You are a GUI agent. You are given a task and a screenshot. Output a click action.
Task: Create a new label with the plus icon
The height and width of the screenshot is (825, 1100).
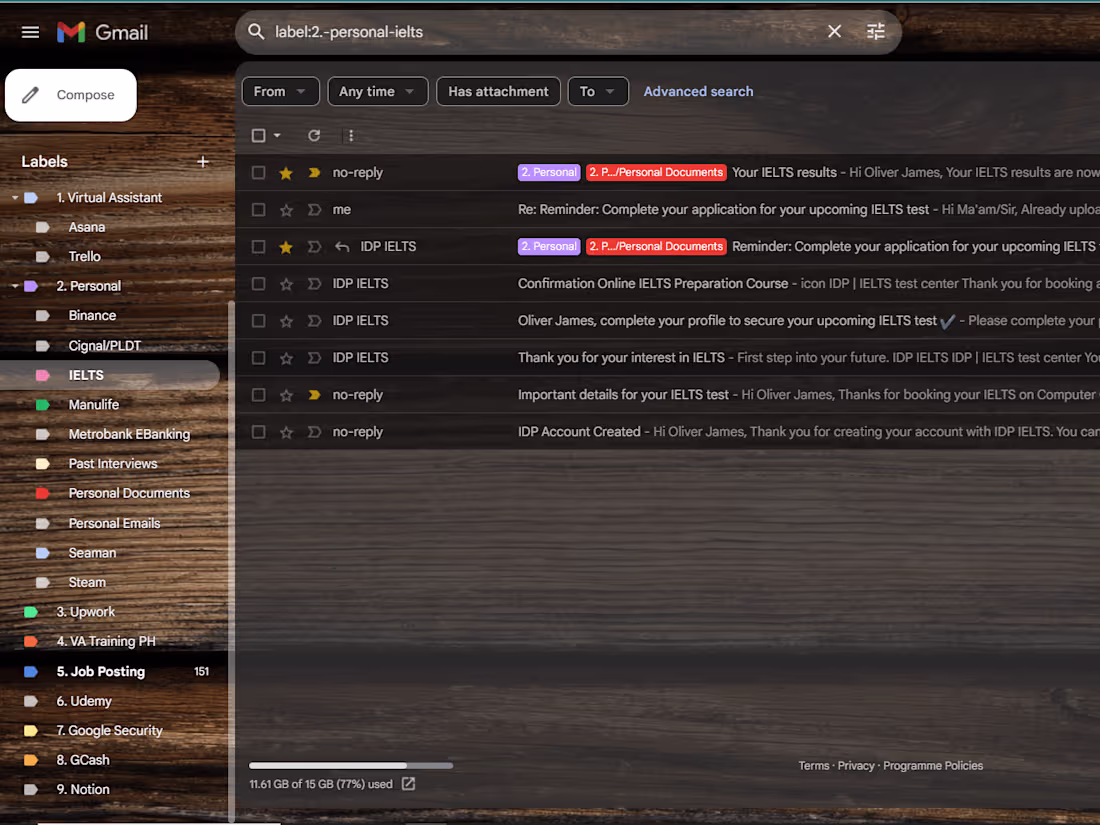tap(202, 161)
